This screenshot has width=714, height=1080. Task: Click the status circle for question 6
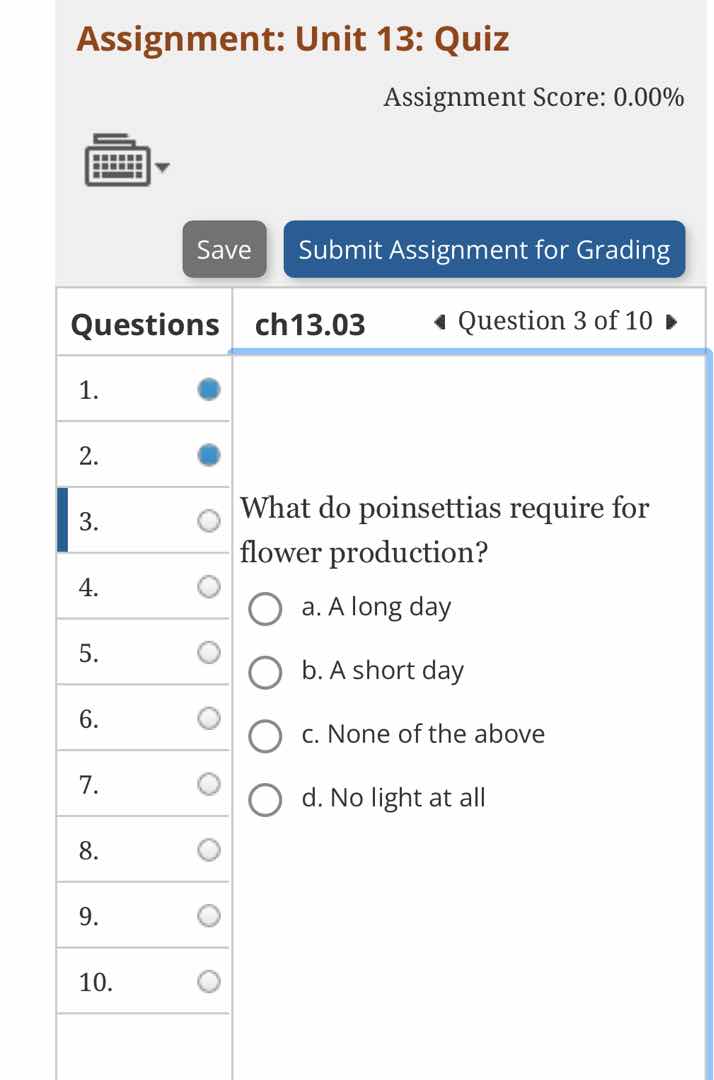point(208,718)
